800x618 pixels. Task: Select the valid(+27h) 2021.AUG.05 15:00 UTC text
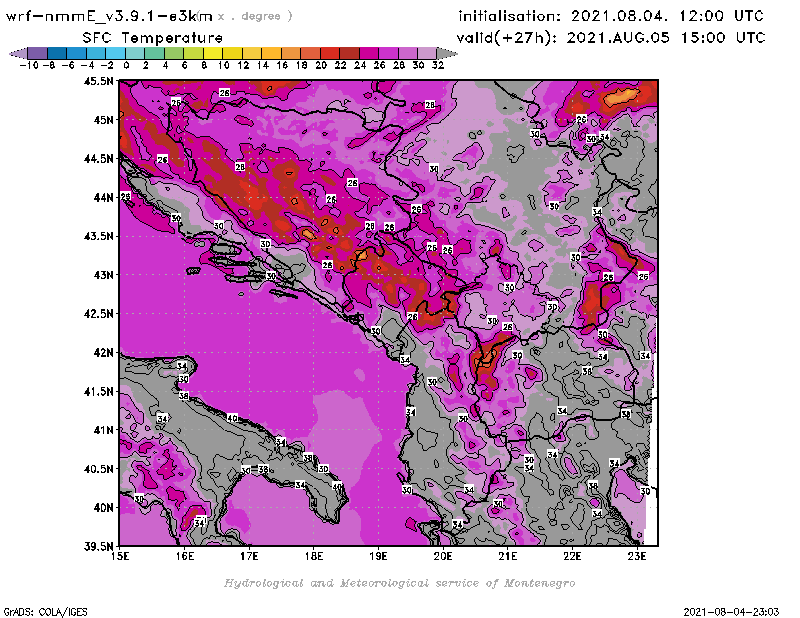click(611, 38)
